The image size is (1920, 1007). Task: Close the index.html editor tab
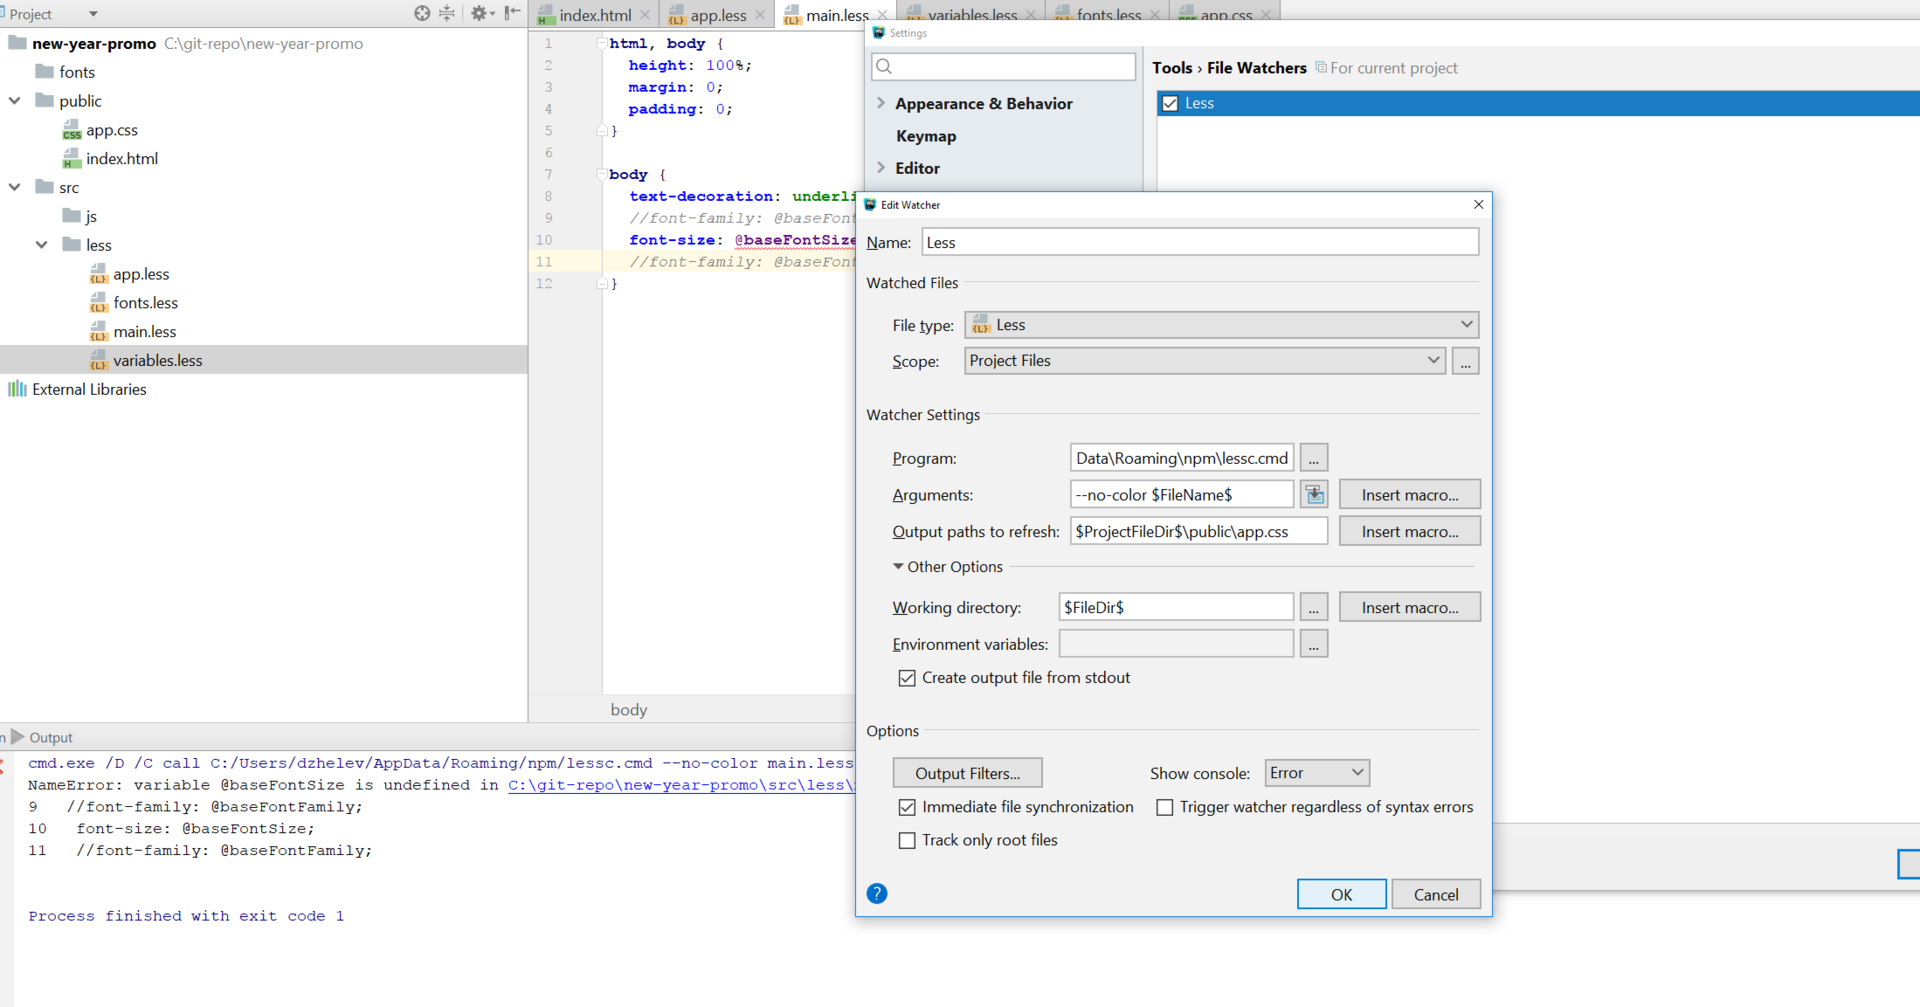645,15
